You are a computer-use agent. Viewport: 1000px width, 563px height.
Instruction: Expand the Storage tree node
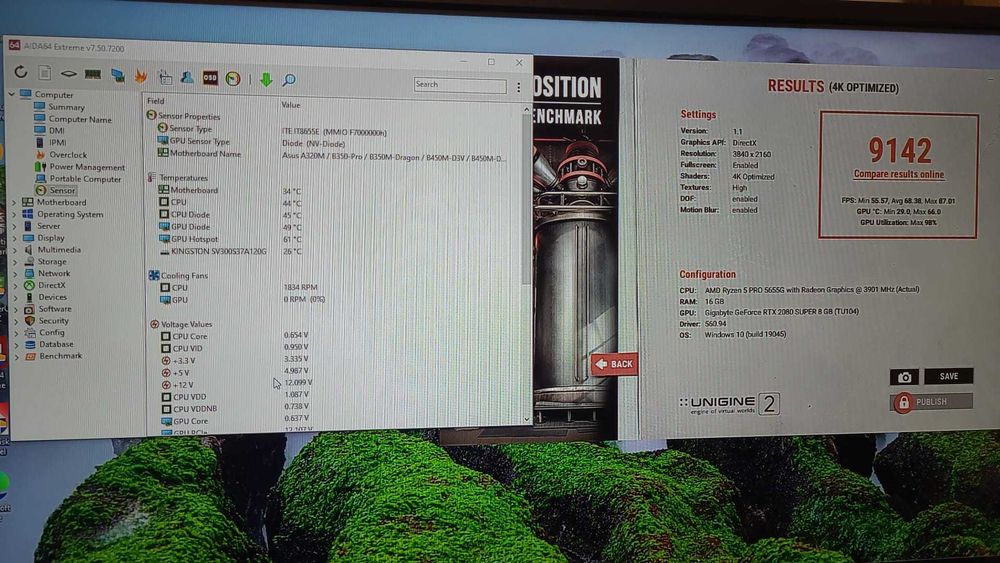(15, 261)
